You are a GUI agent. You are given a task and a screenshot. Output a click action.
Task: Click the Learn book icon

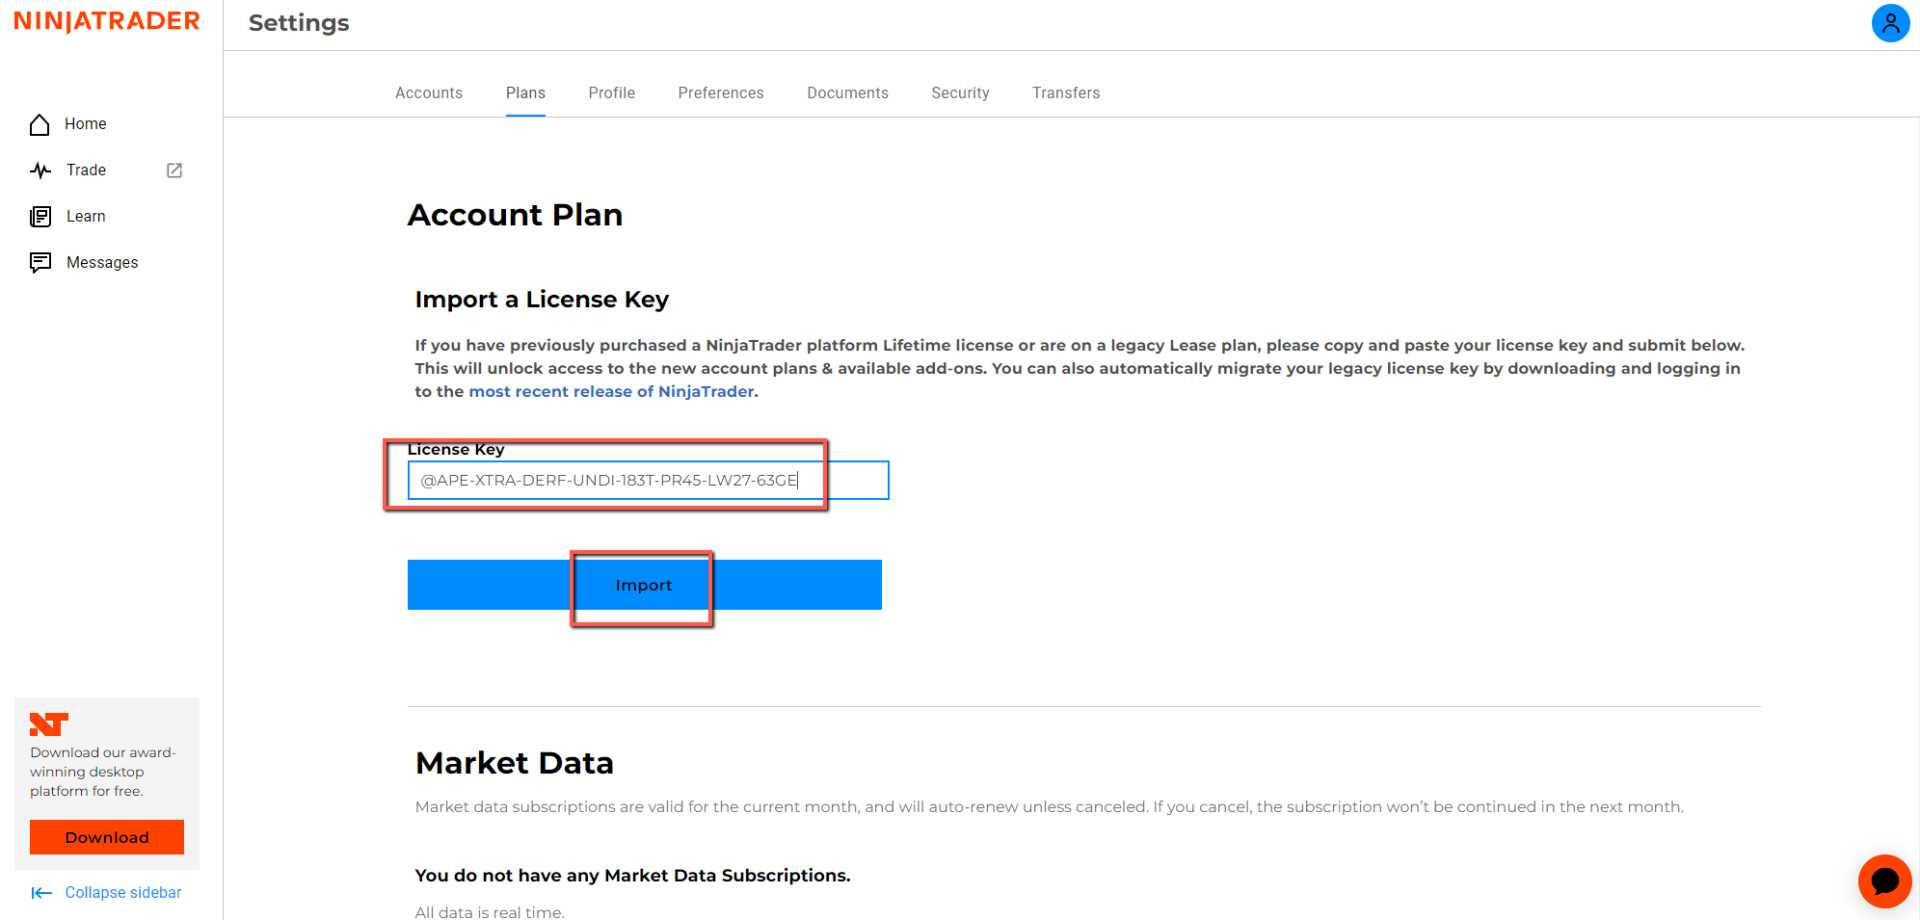tap(40, 217)
